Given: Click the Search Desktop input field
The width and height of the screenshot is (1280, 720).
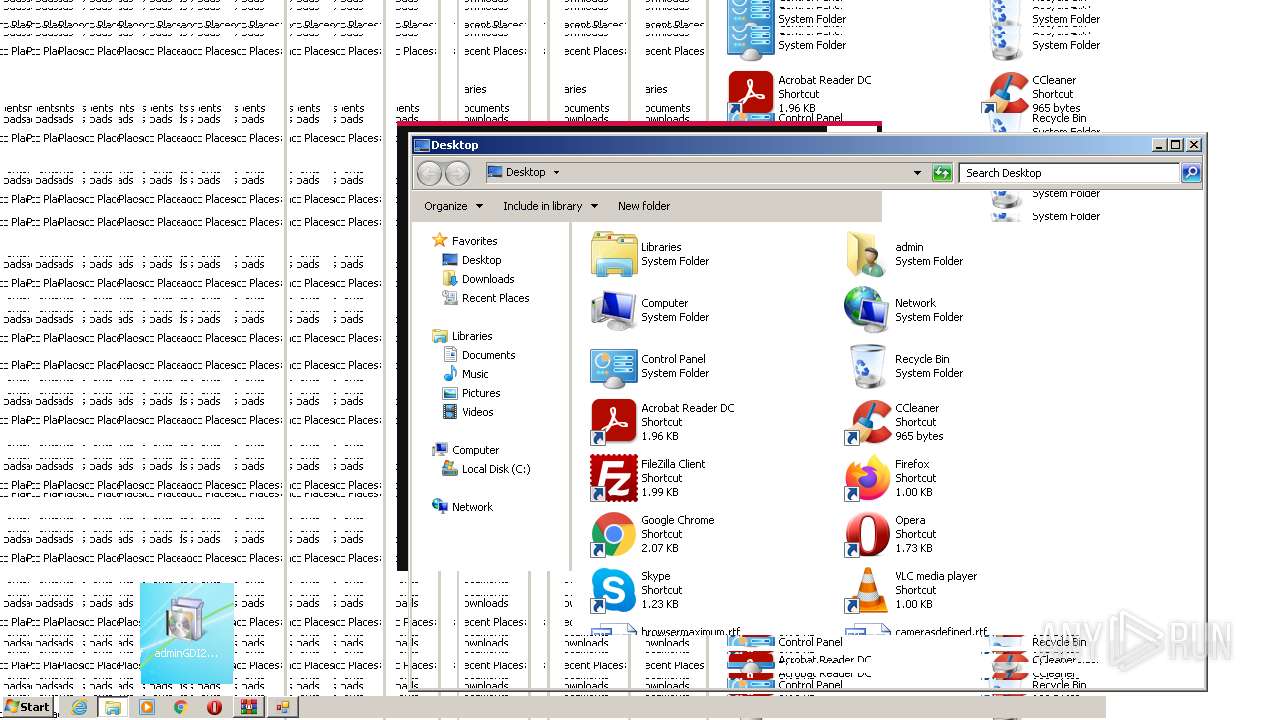Looking at the screenshot, I should coord(1069,173).
